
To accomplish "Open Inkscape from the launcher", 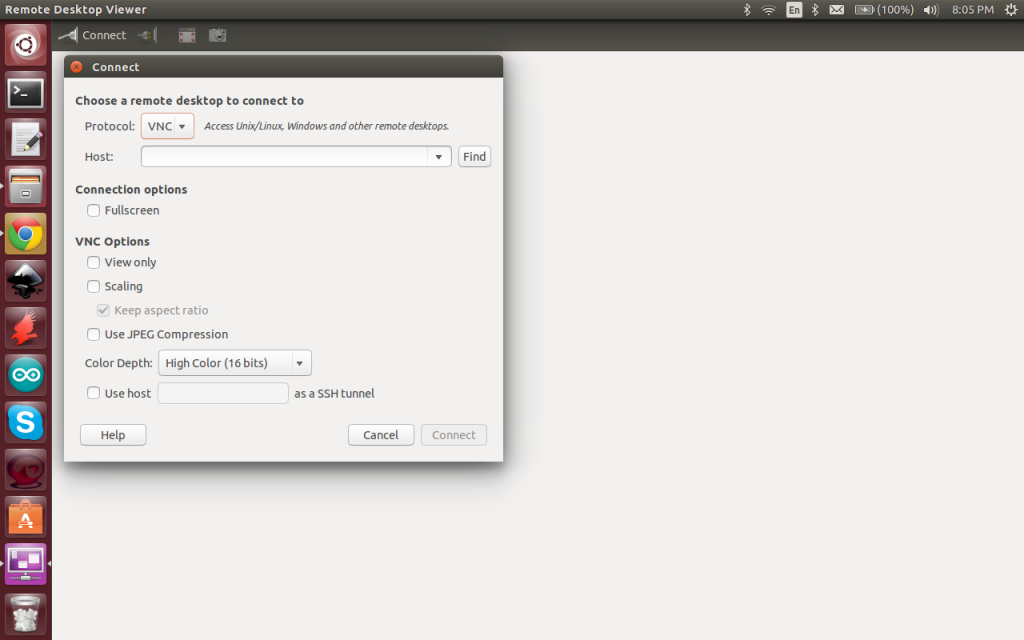I will tap(26, 282).
